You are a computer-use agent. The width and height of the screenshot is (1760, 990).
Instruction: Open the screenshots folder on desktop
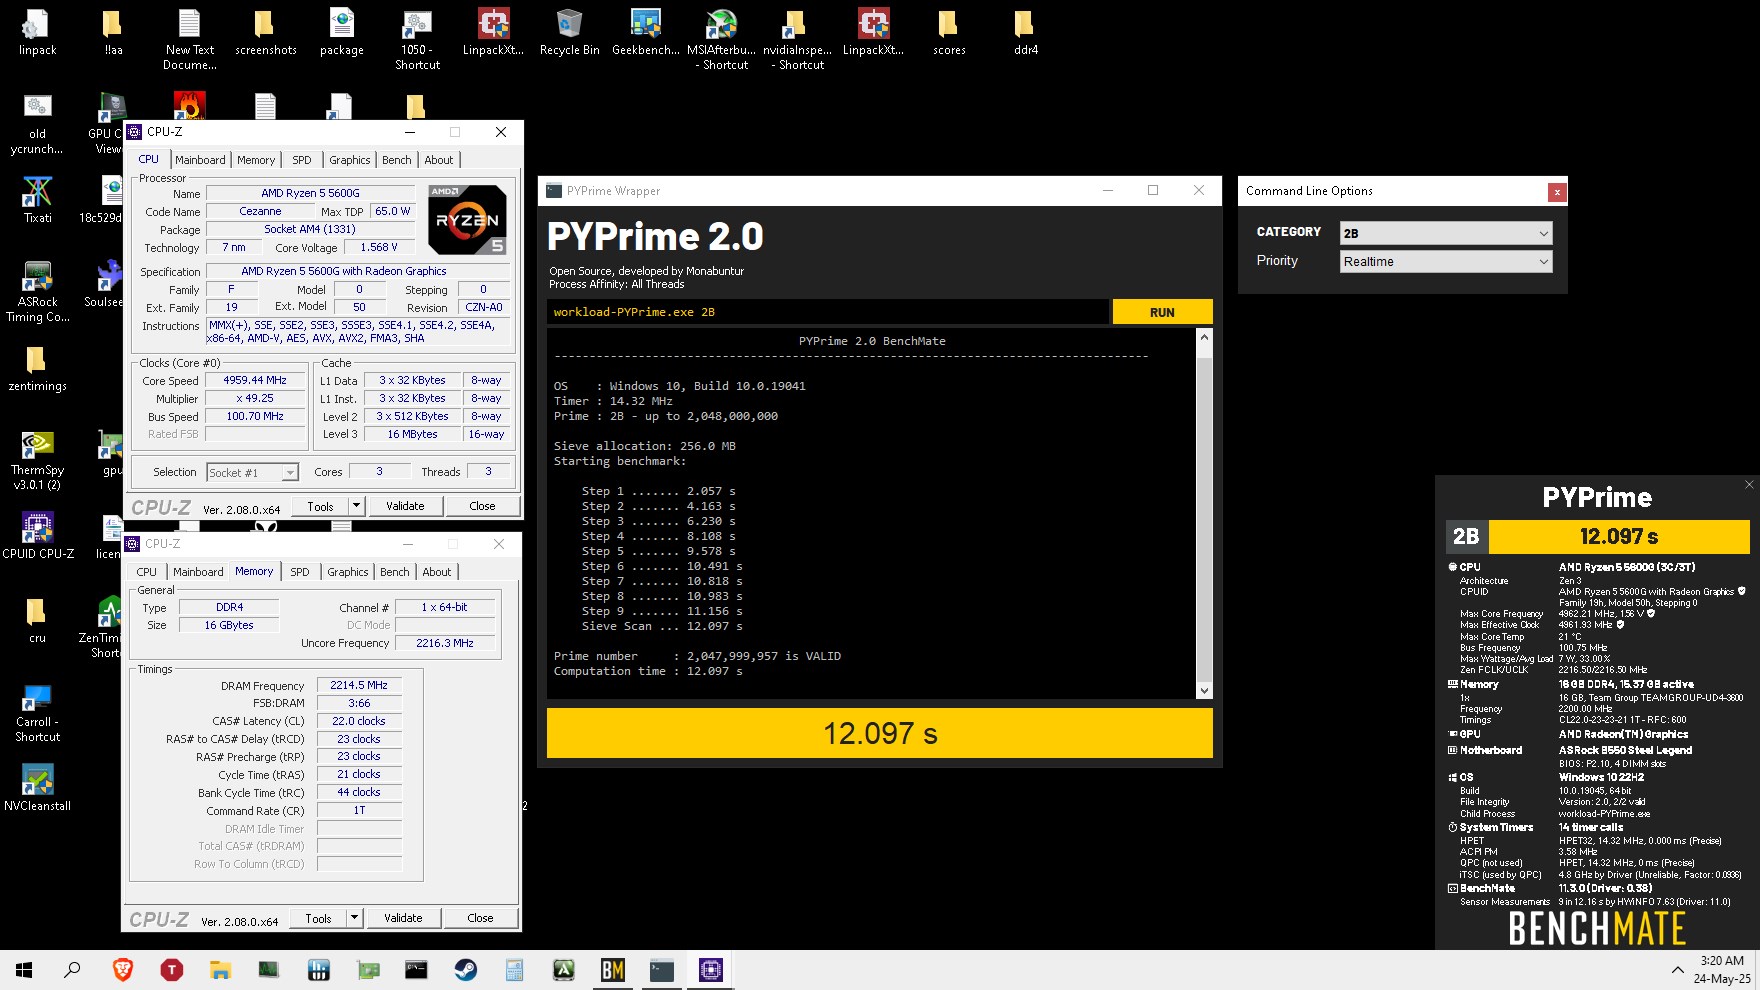point(265,32)
